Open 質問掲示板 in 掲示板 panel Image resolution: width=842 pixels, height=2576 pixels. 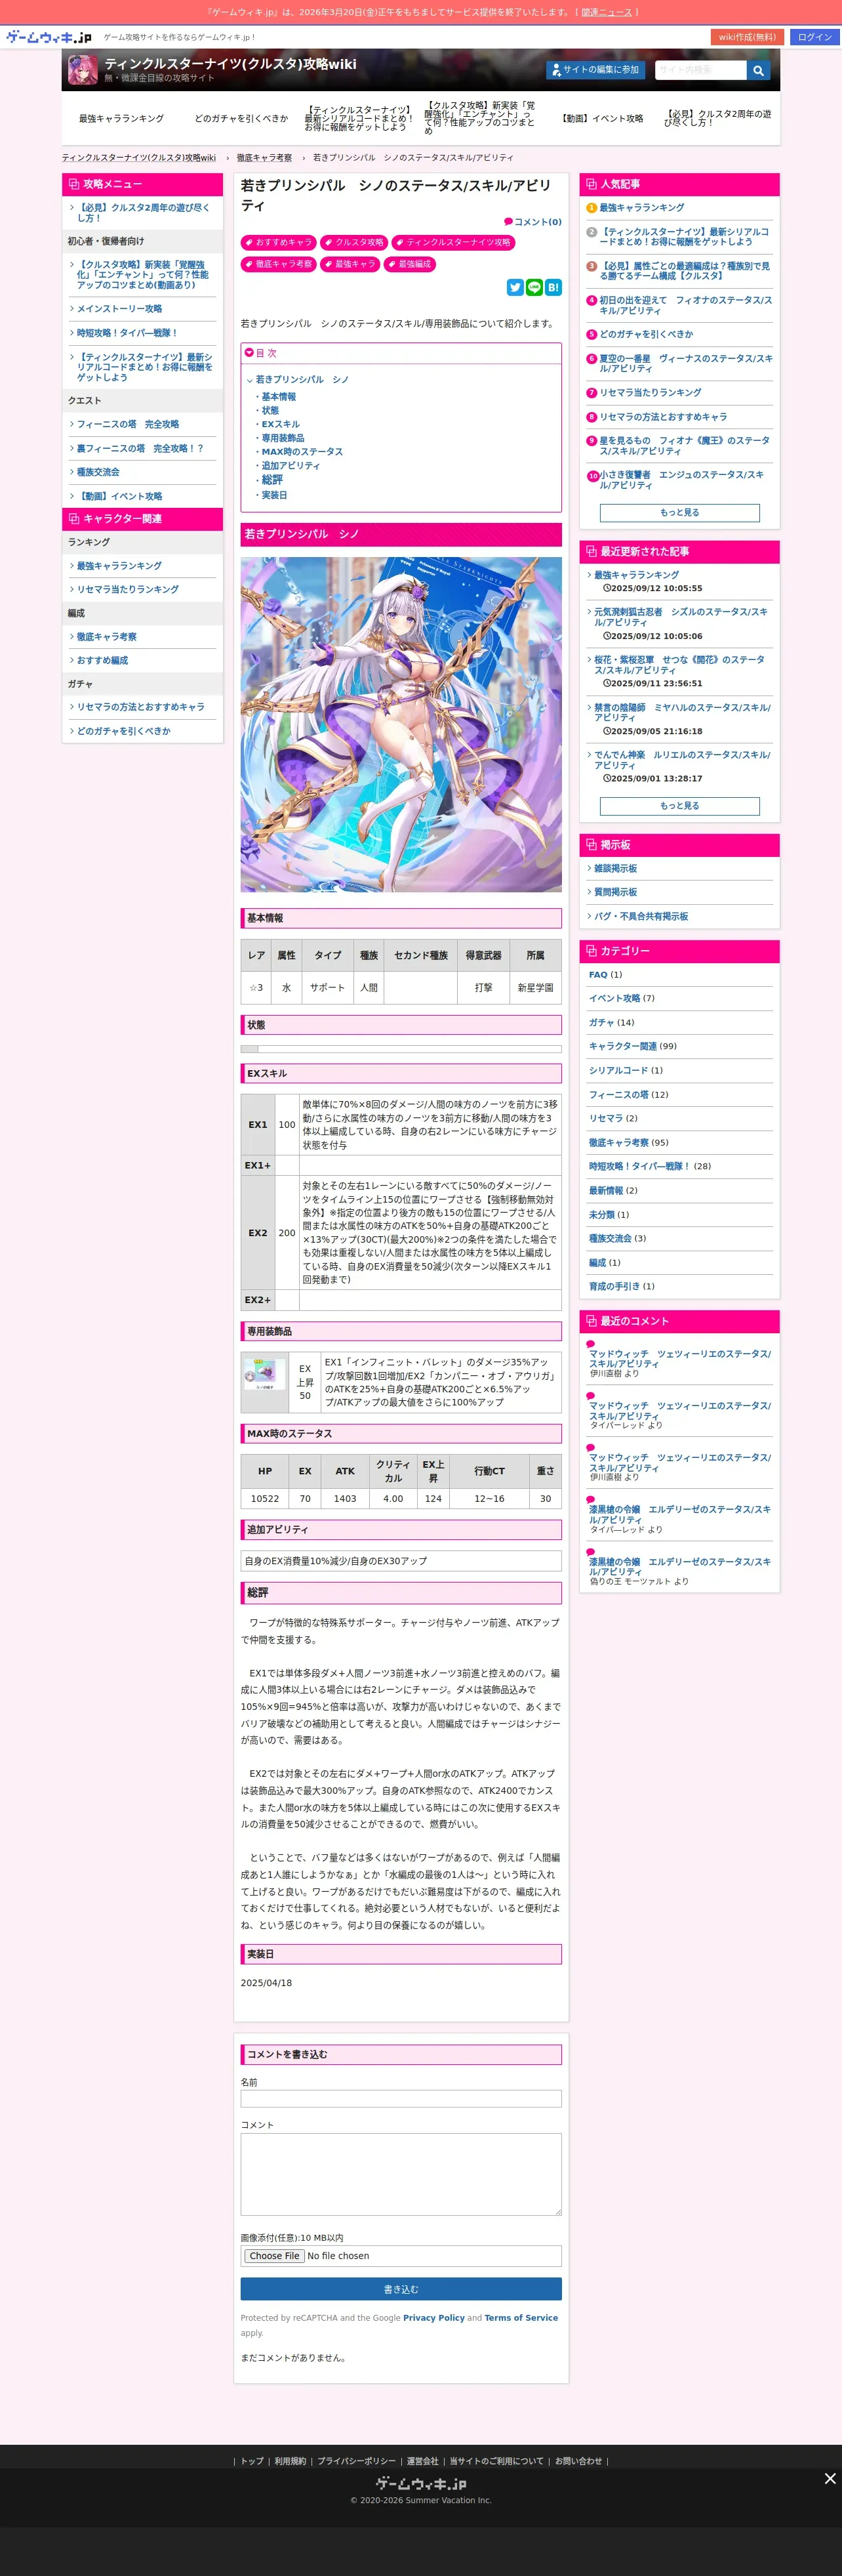[x=615, y=892]
